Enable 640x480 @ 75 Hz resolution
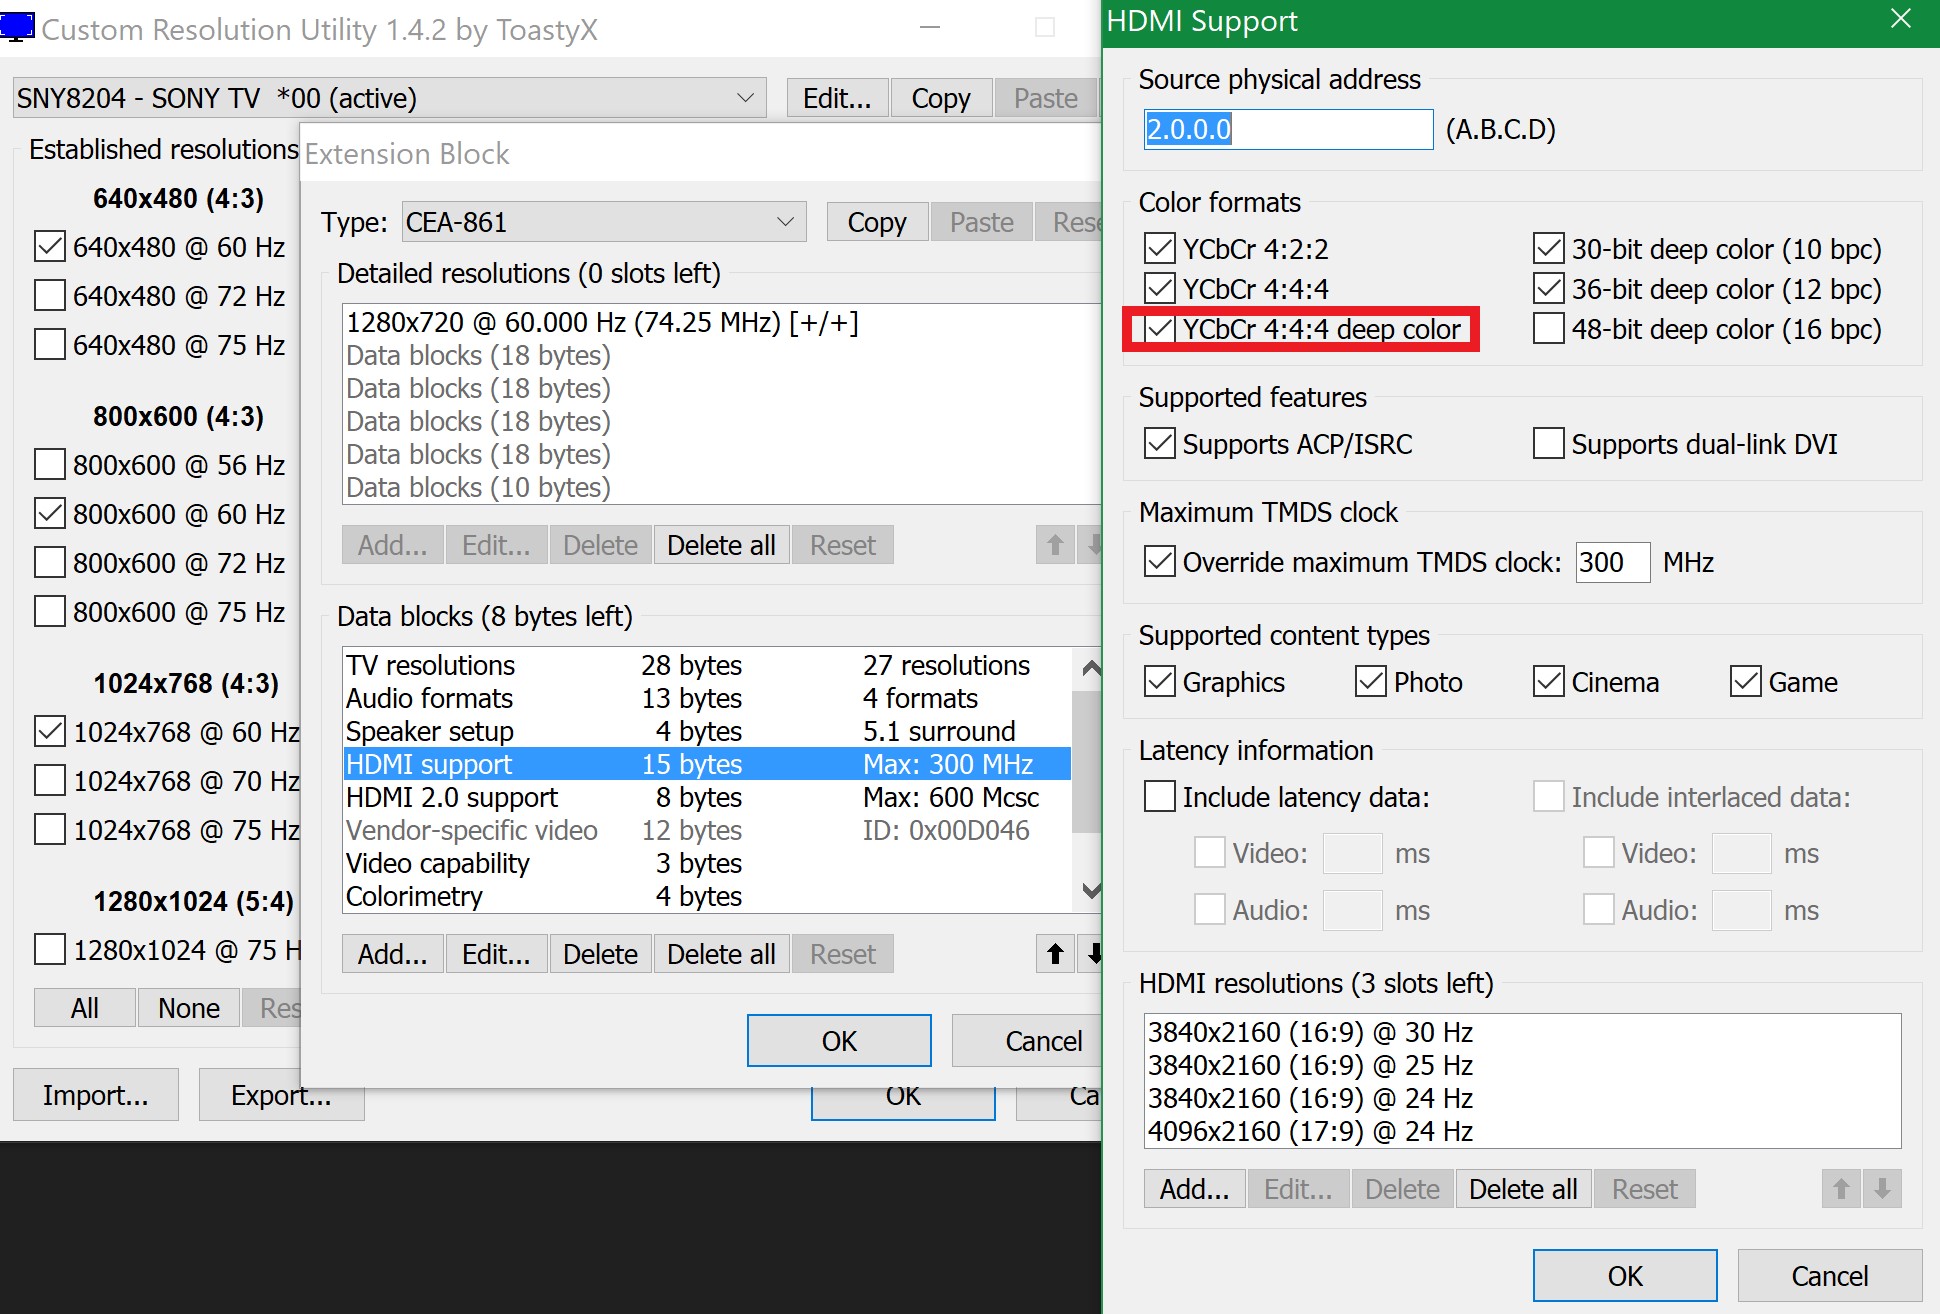The image size is (1940, 1314). 49,344
